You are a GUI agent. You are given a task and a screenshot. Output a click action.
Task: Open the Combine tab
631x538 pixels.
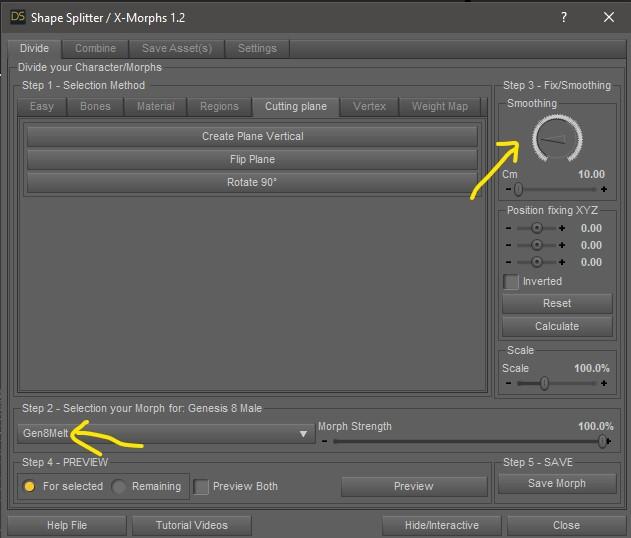coord(95,49)
